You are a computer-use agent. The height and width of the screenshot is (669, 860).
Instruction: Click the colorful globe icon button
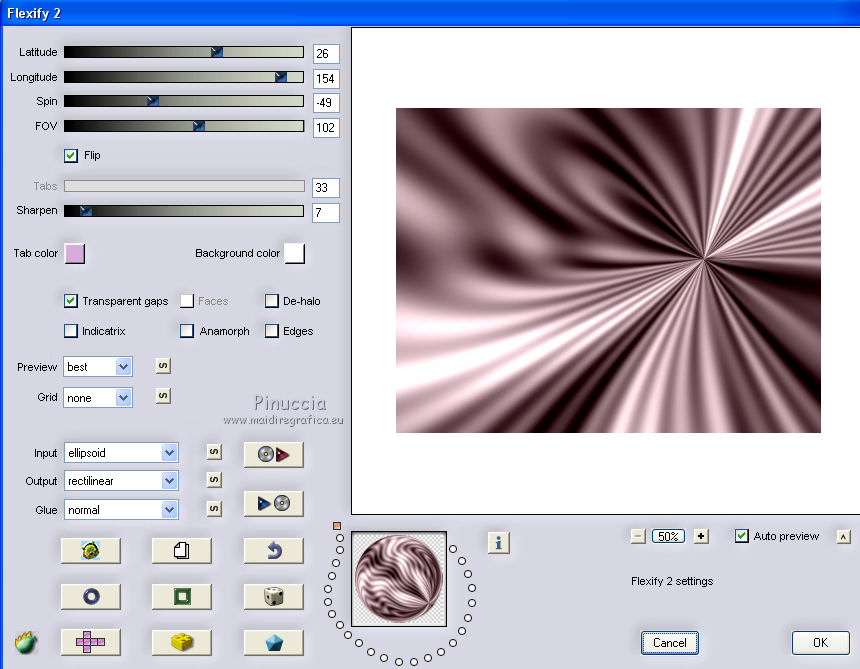tap(90, 550)
